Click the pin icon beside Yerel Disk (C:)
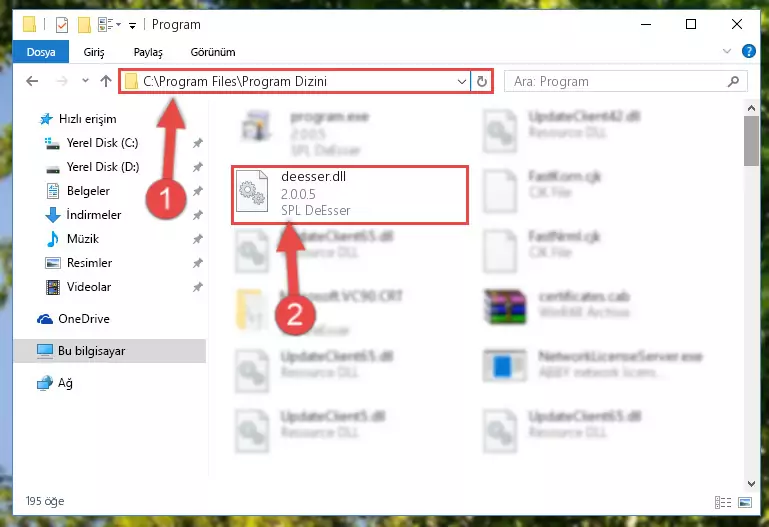The height and width of the screenshot is (527, 769). 197,143
